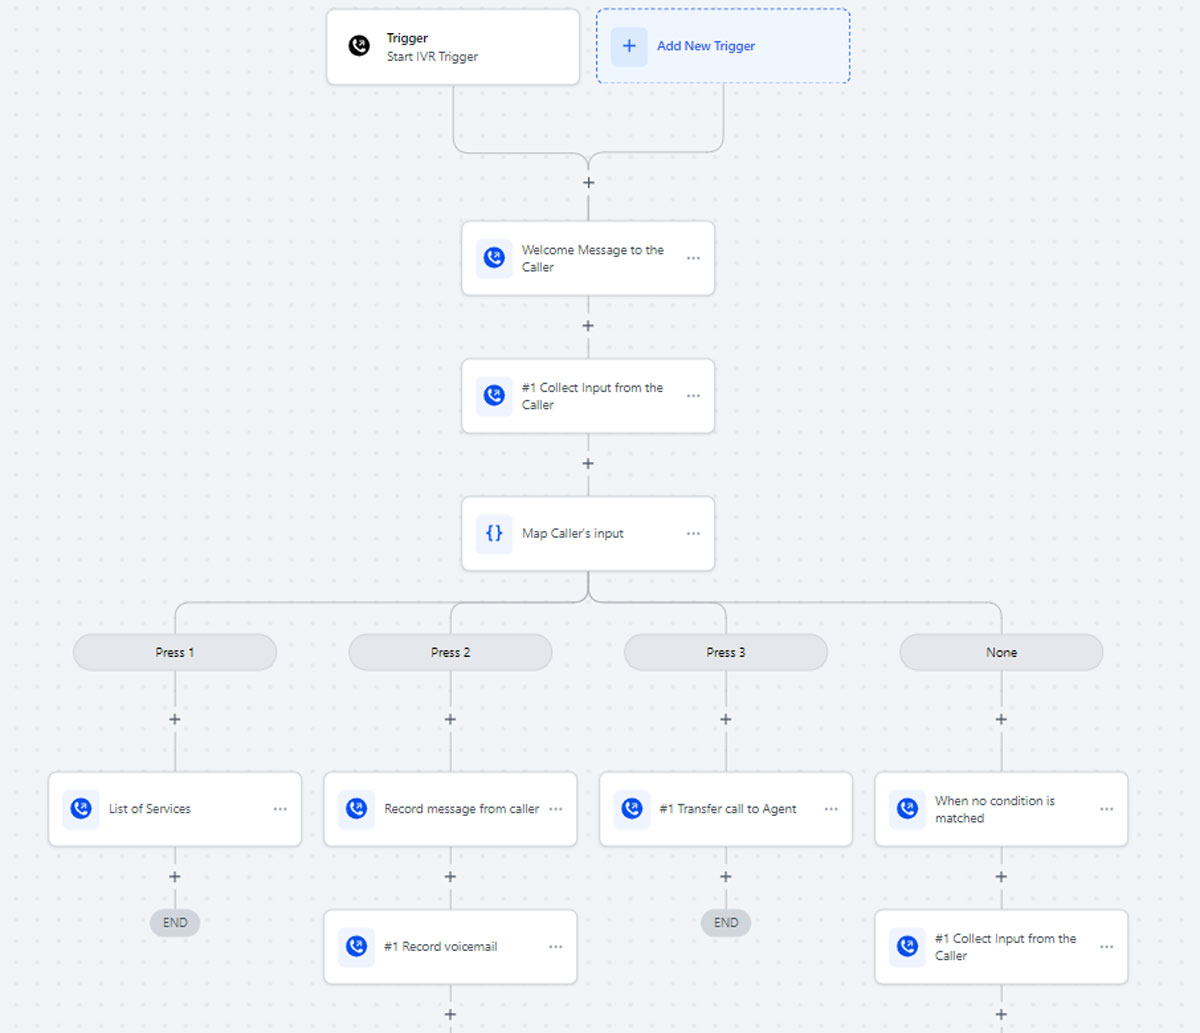Click the Record message from caller icon
1200x1033 pixels.
(x=356, y=808)
